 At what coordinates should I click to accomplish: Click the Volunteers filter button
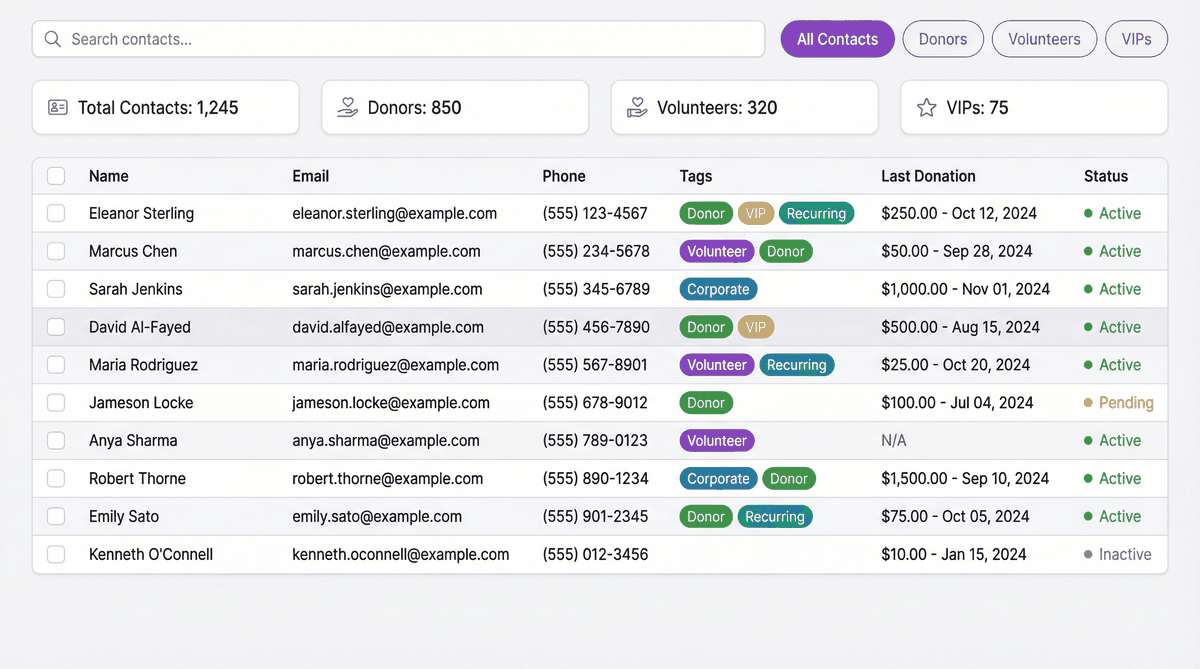click(1044, 38)
